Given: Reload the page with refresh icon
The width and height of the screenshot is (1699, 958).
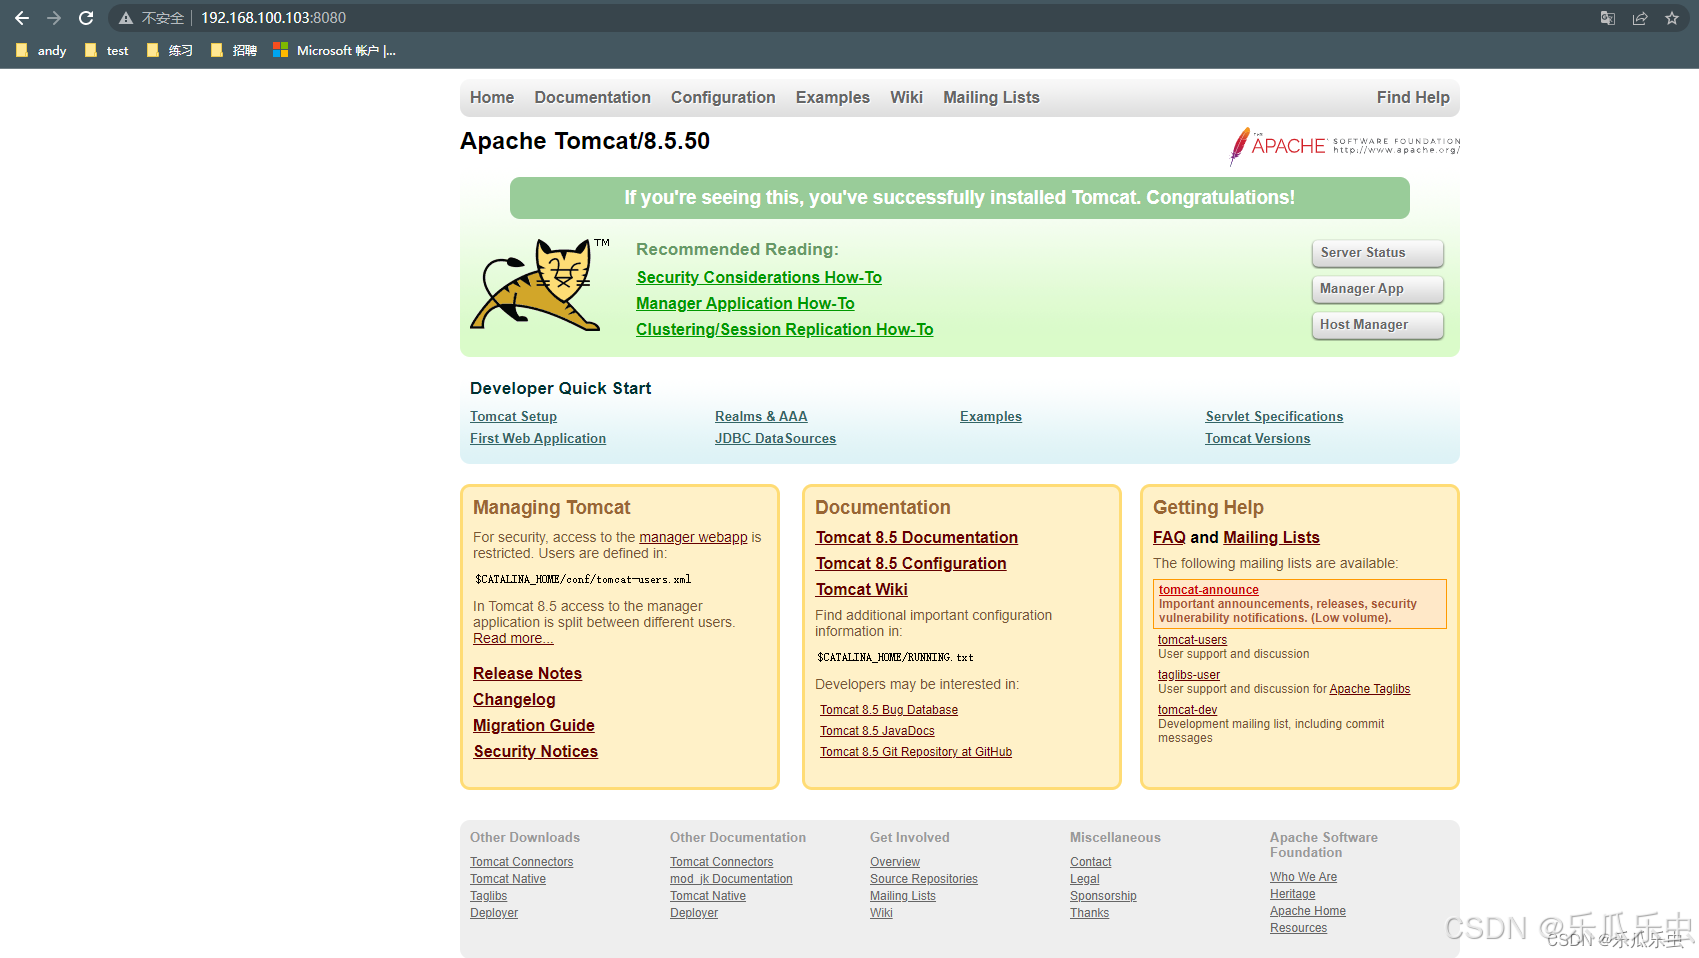Looking at the screenshot, I should point(86,18).
